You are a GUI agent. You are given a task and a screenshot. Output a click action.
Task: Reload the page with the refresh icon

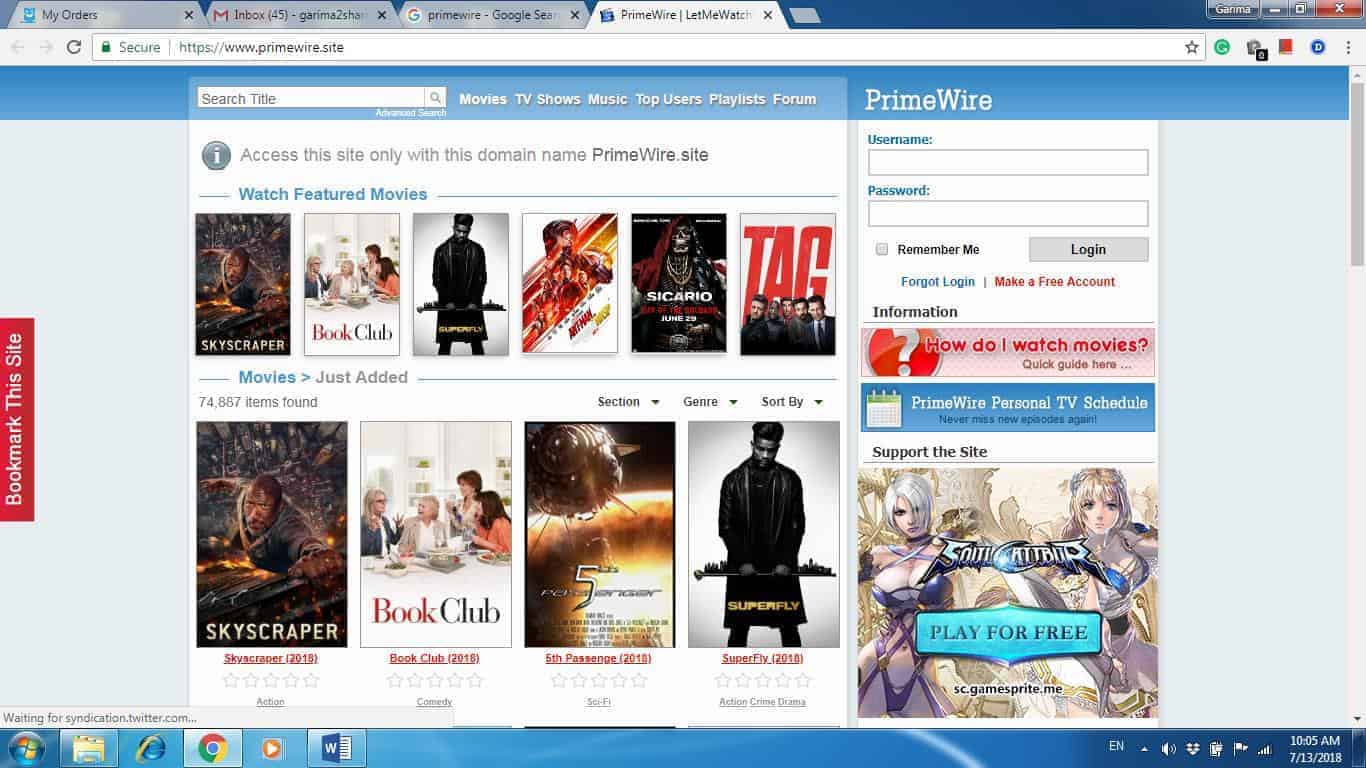click(x=74, y=47)
